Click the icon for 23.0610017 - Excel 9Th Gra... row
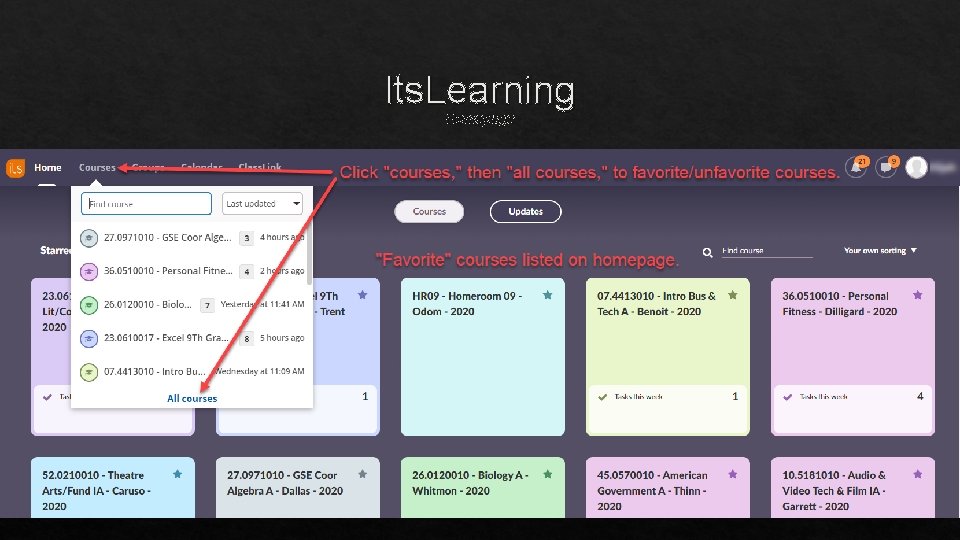Viewport: 960px width, 540px height. pyautogui.click(x=89, y=338)
